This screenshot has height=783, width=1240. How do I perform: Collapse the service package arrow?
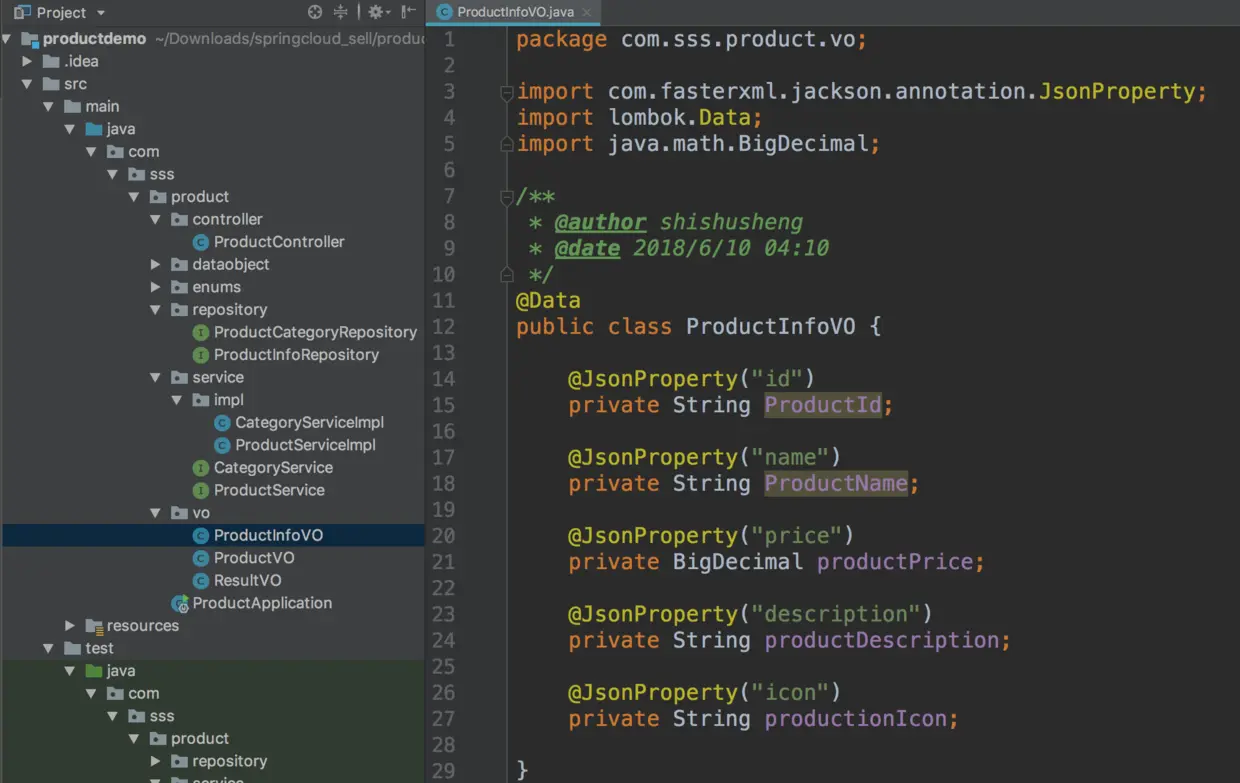click(x=155, y=377)
